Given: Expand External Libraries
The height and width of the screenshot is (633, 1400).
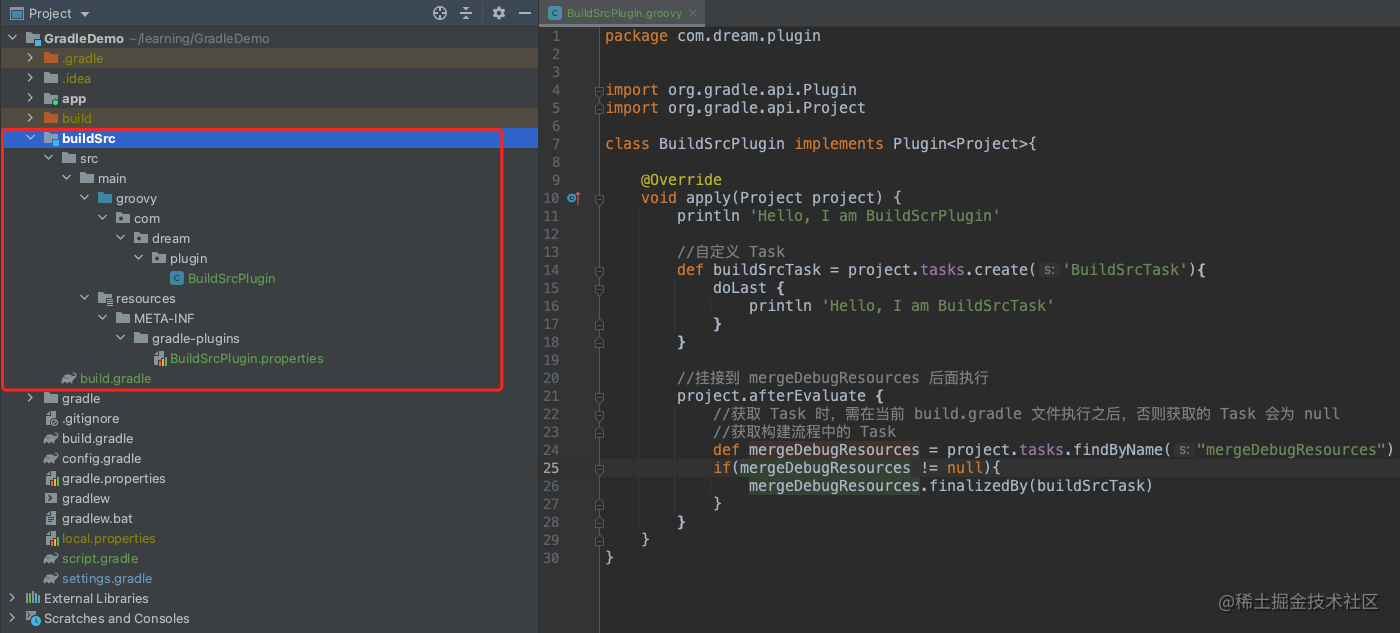Looking at the screenshot, I should [x=12, y=598].
